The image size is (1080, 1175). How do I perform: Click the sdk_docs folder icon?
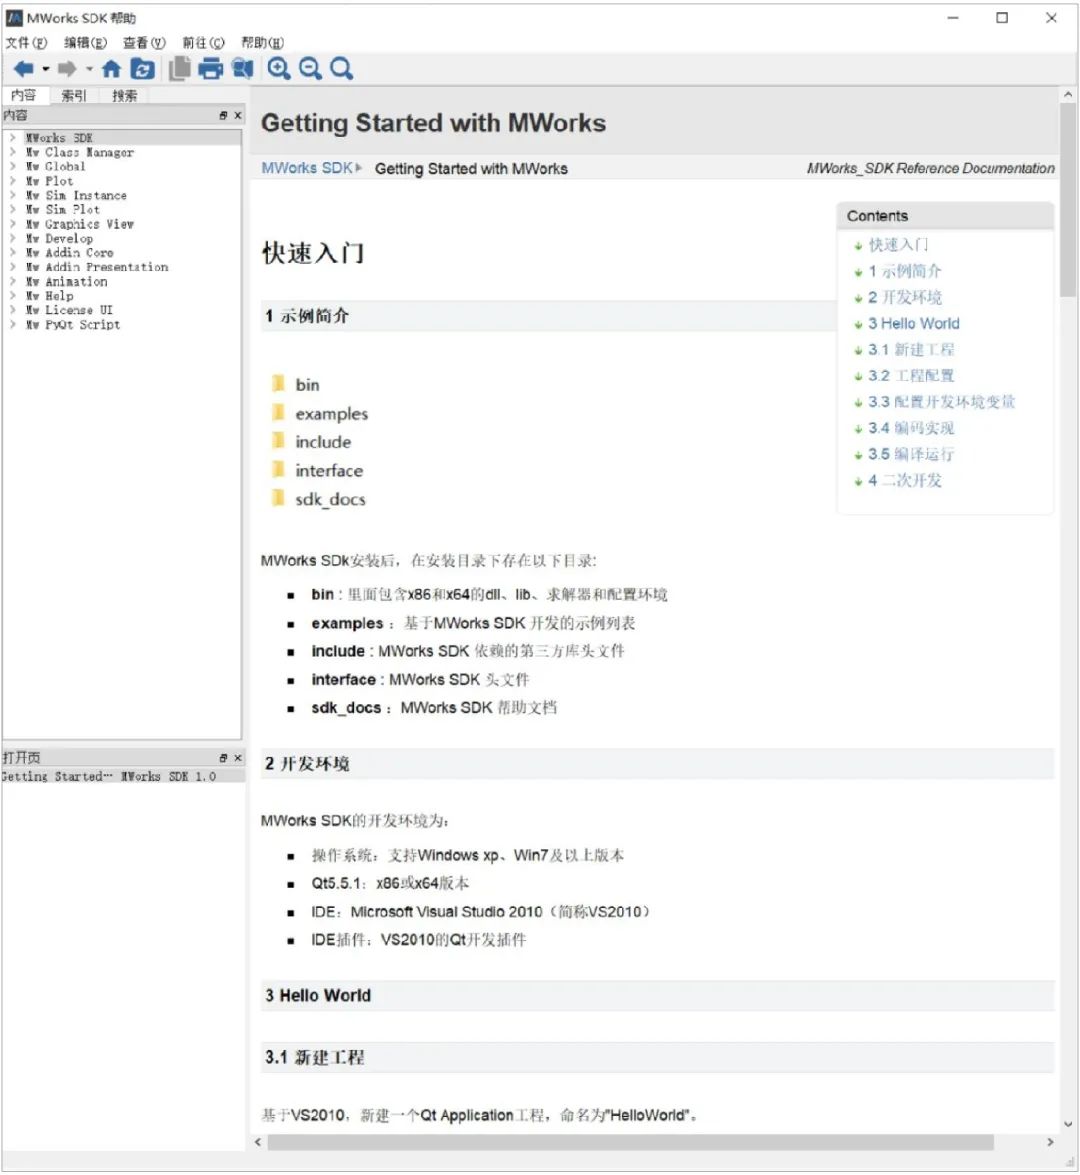click(278, 498)
